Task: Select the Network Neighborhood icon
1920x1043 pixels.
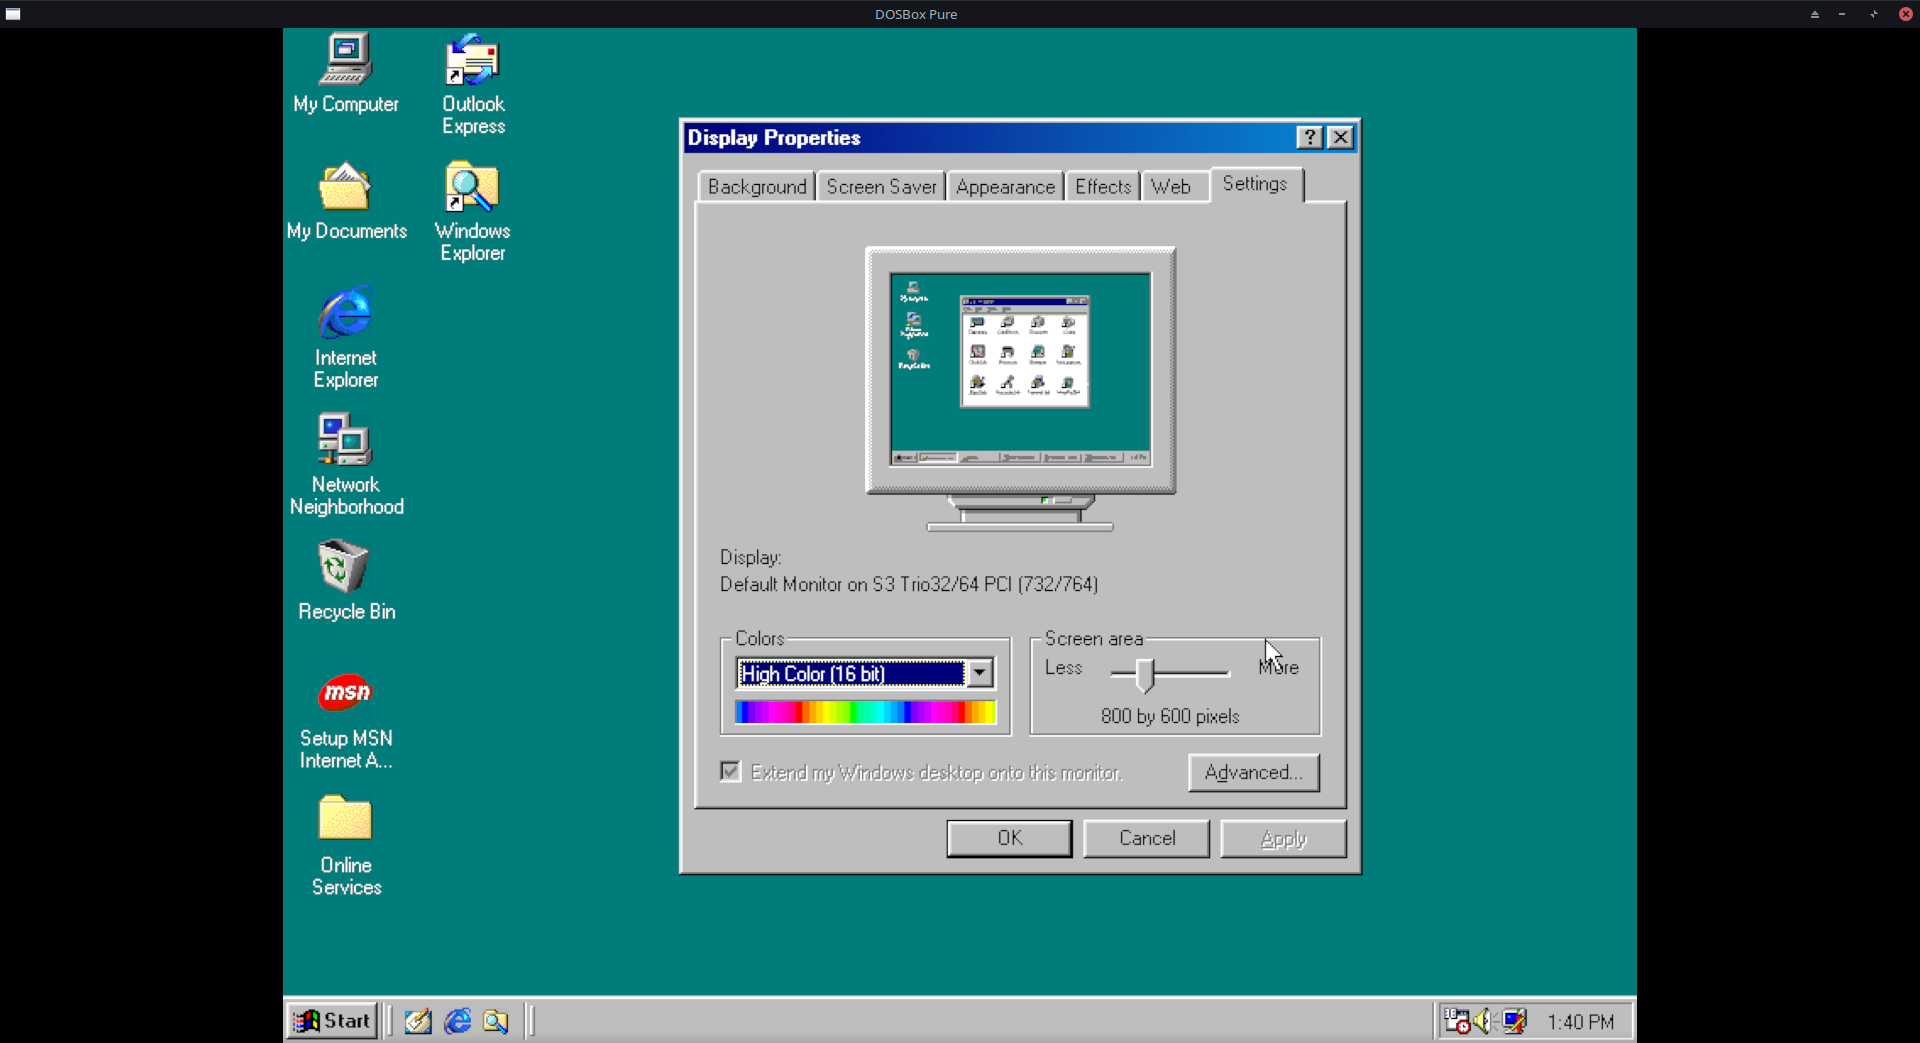Action: pos(345,441)
